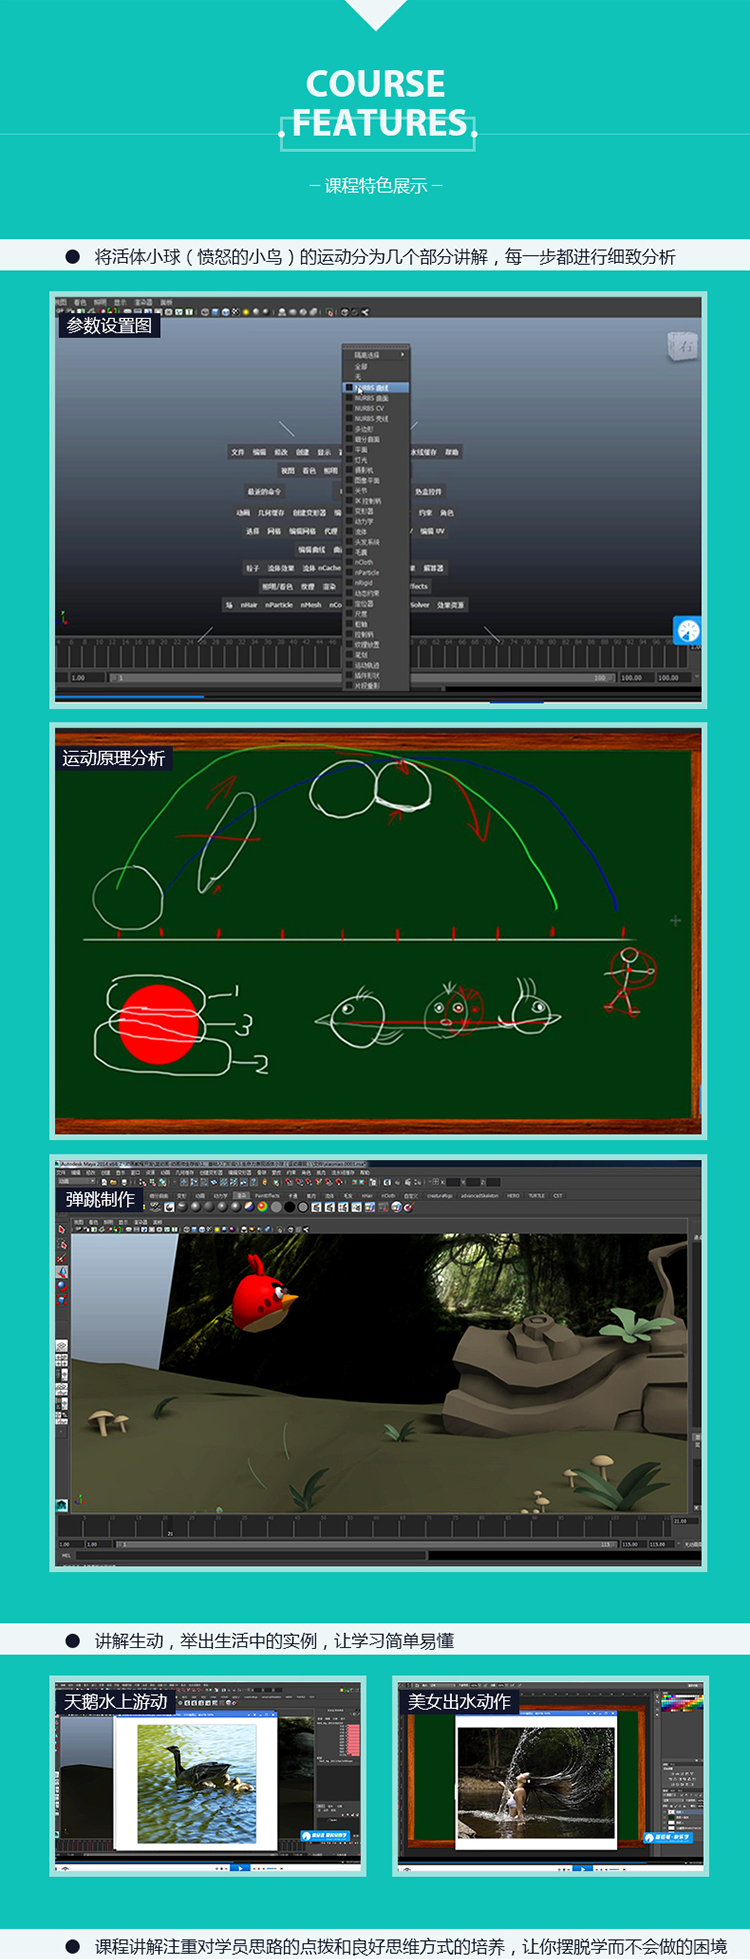Screen dimensions: 750x1960
Task: Toggle nCloth checkbox in show menu
Action: pos(349,562)
